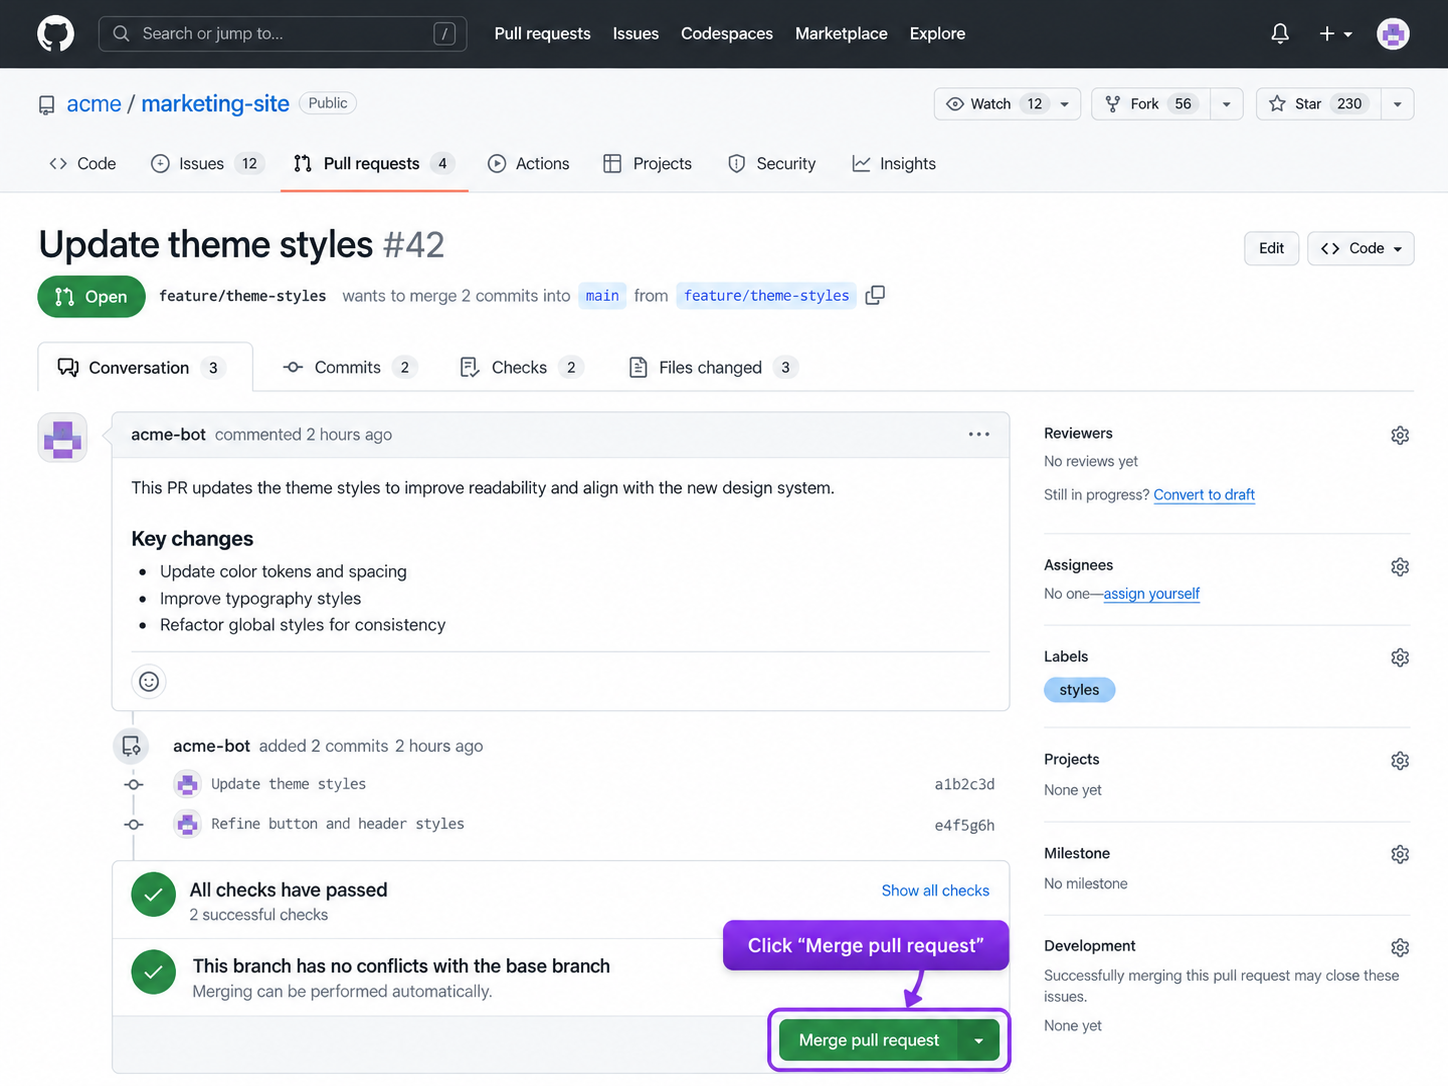Click the repository icon beside acme
This screenshot has width=1448, height=1086.
(x=47, y=105)
